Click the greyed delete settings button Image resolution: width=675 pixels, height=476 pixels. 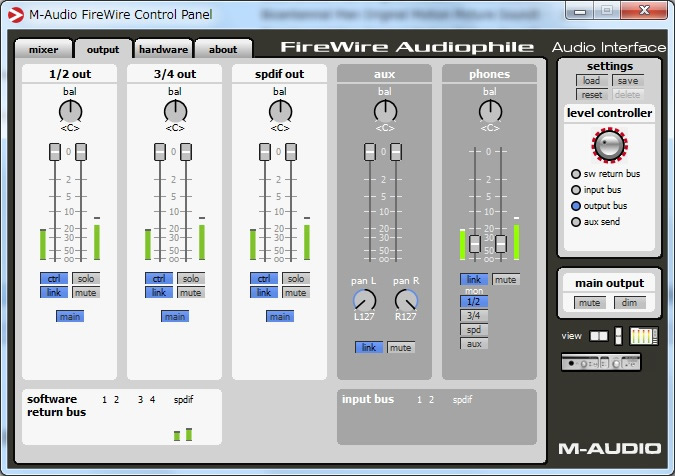click(x=628, y=94)
